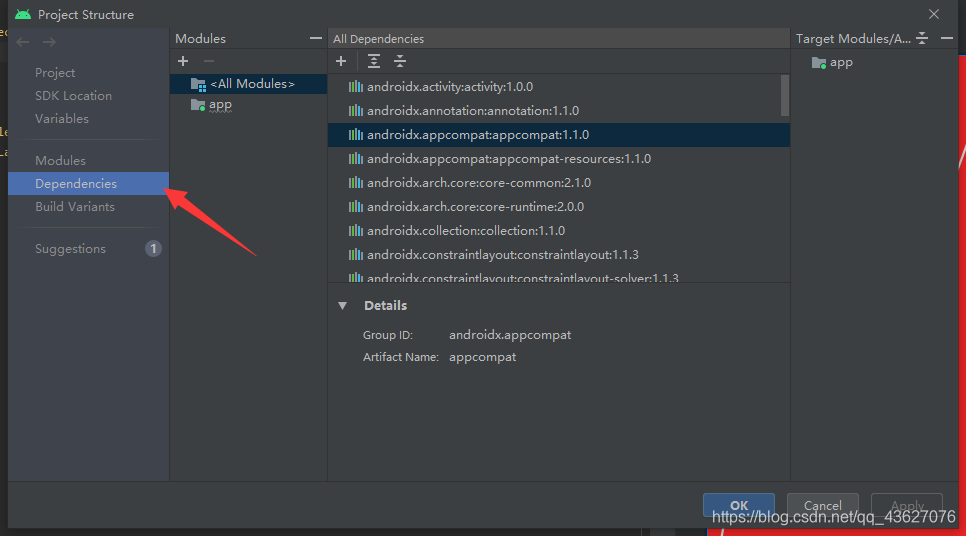
Task: Click the Group ID value androidx.appcompat
Action: click(x=510, y=335)
